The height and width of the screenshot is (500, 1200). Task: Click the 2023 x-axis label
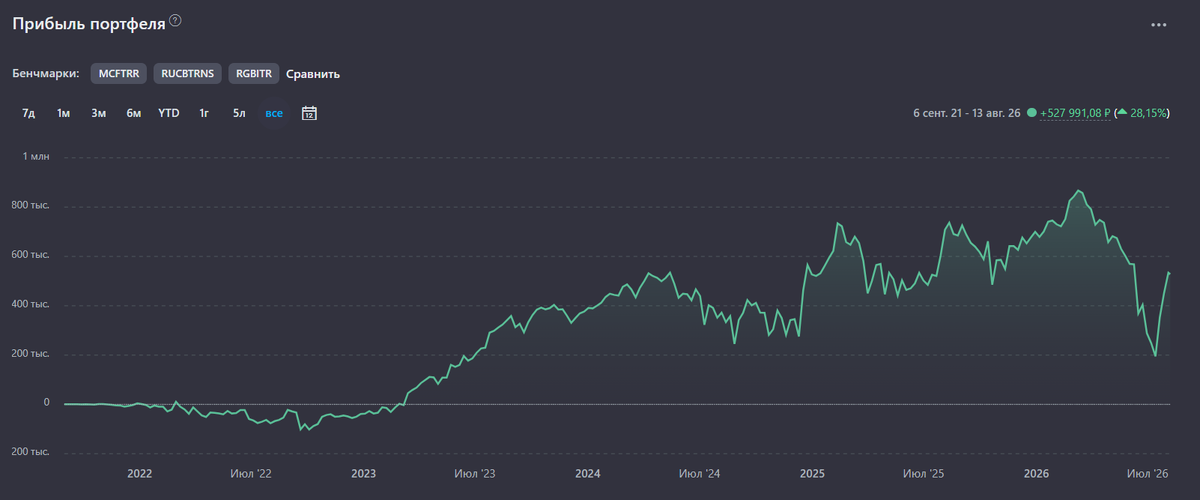(364, 473)
